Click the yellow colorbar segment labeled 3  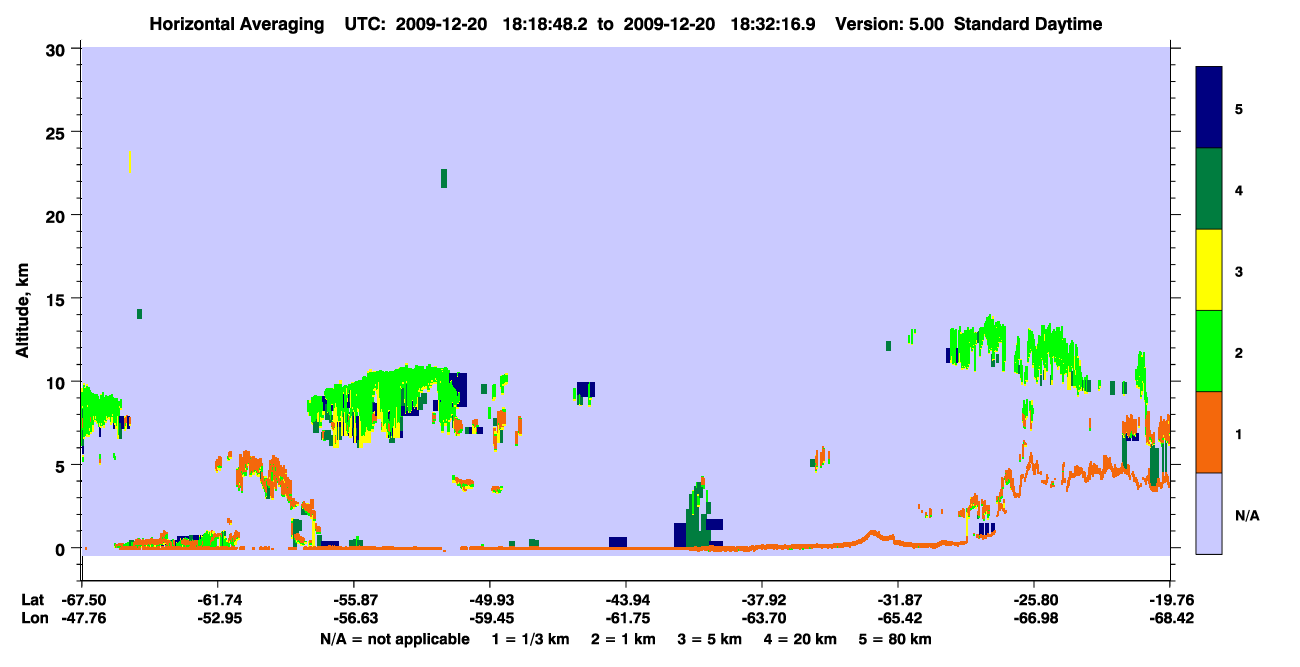pyautogui.click(x=1210, y=270)
